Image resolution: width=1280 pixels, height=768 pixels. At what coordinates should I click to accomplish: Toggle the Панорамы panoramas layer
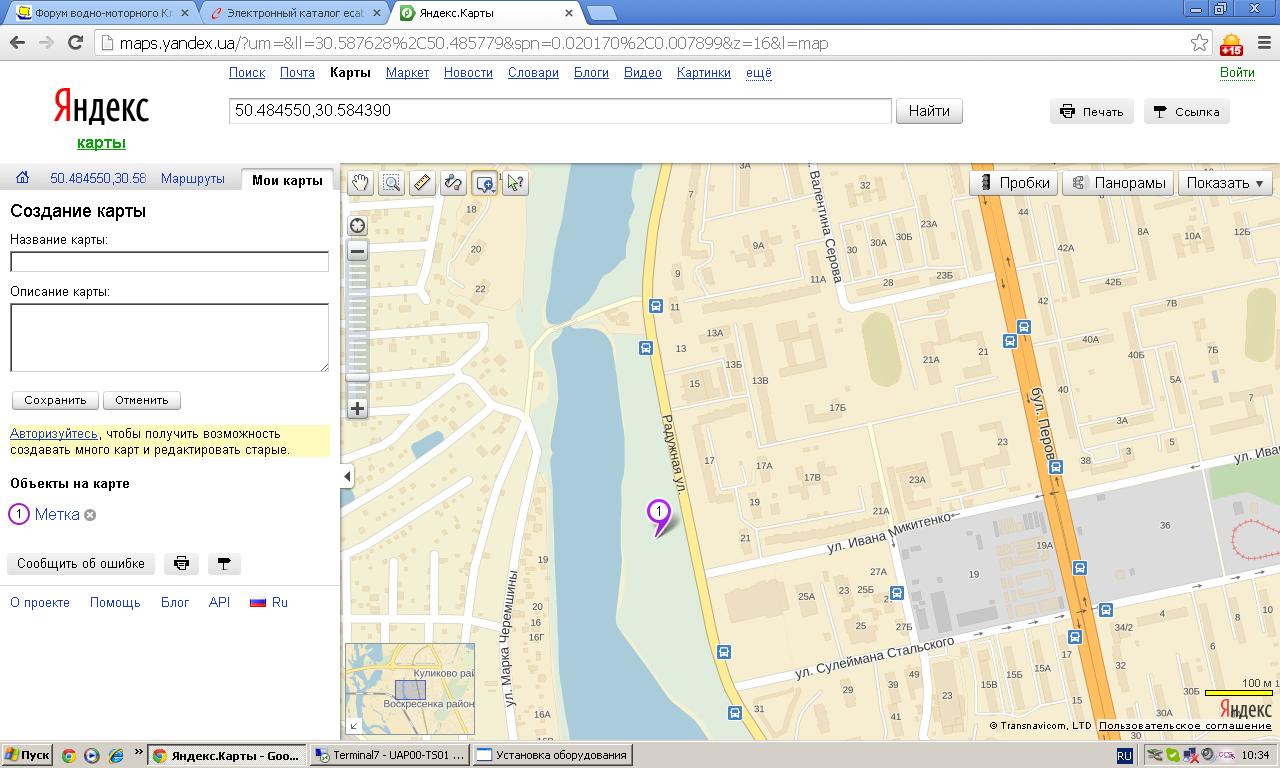pyautogui.click(x=1118, y=183)
